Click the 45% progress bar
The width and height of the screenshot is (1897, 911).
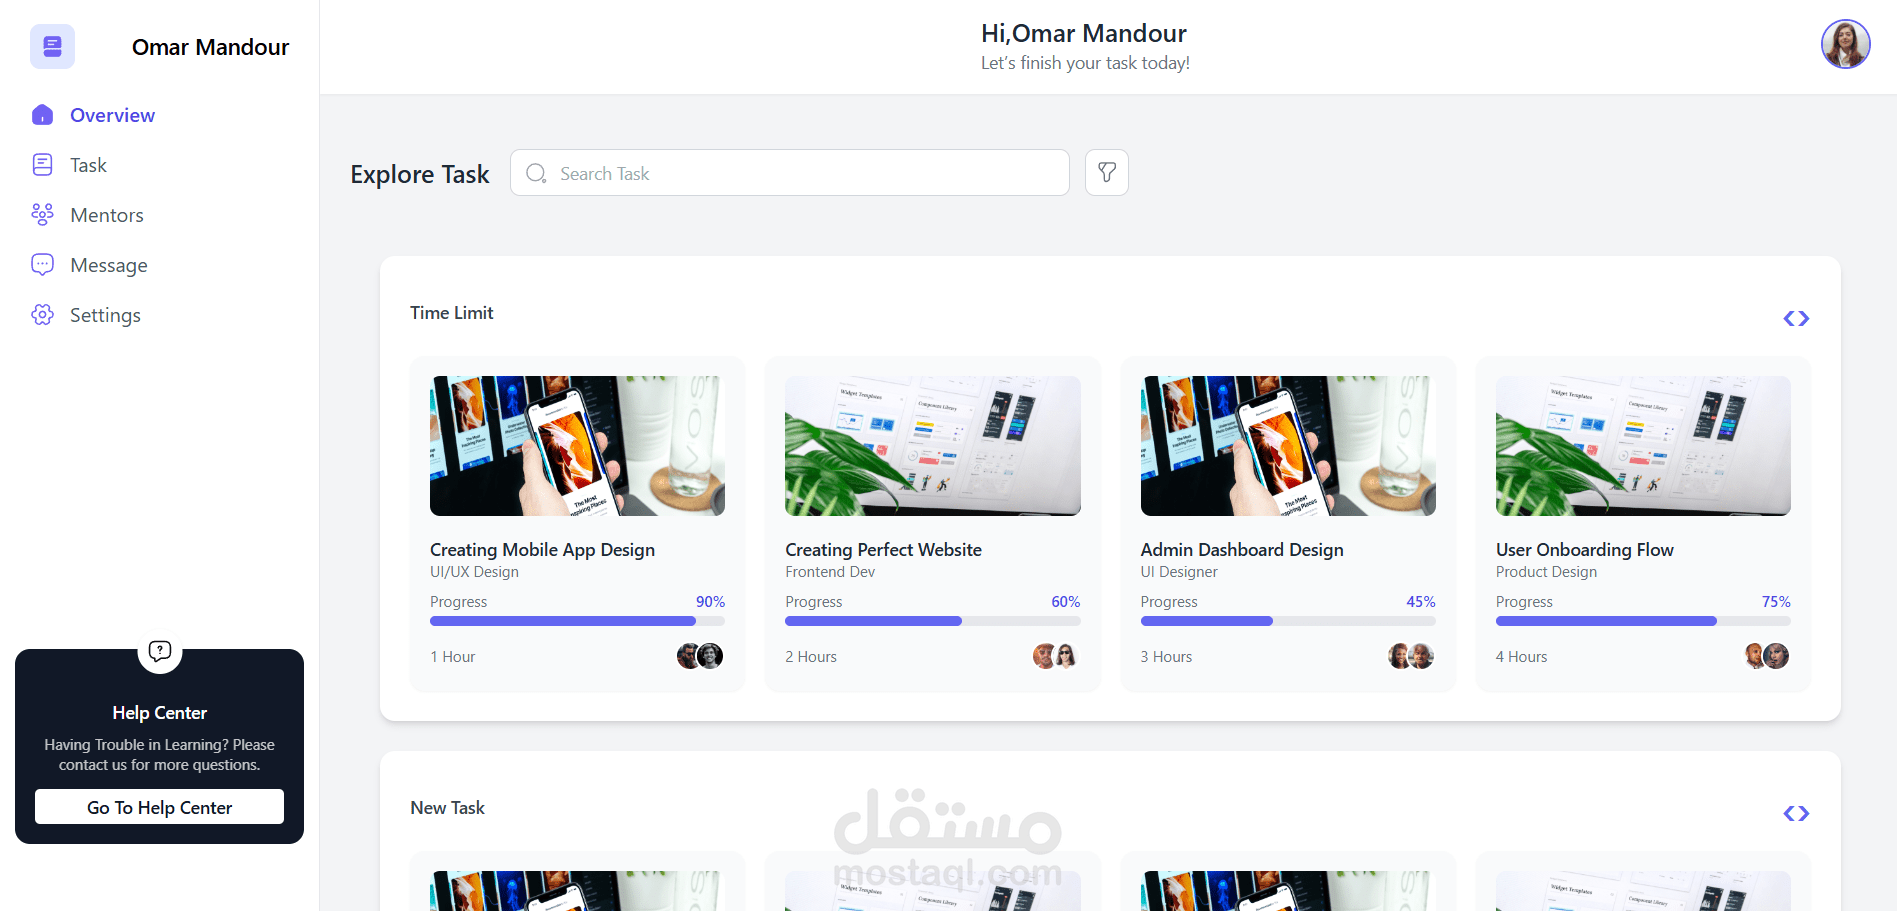(x=1288, y=621)
